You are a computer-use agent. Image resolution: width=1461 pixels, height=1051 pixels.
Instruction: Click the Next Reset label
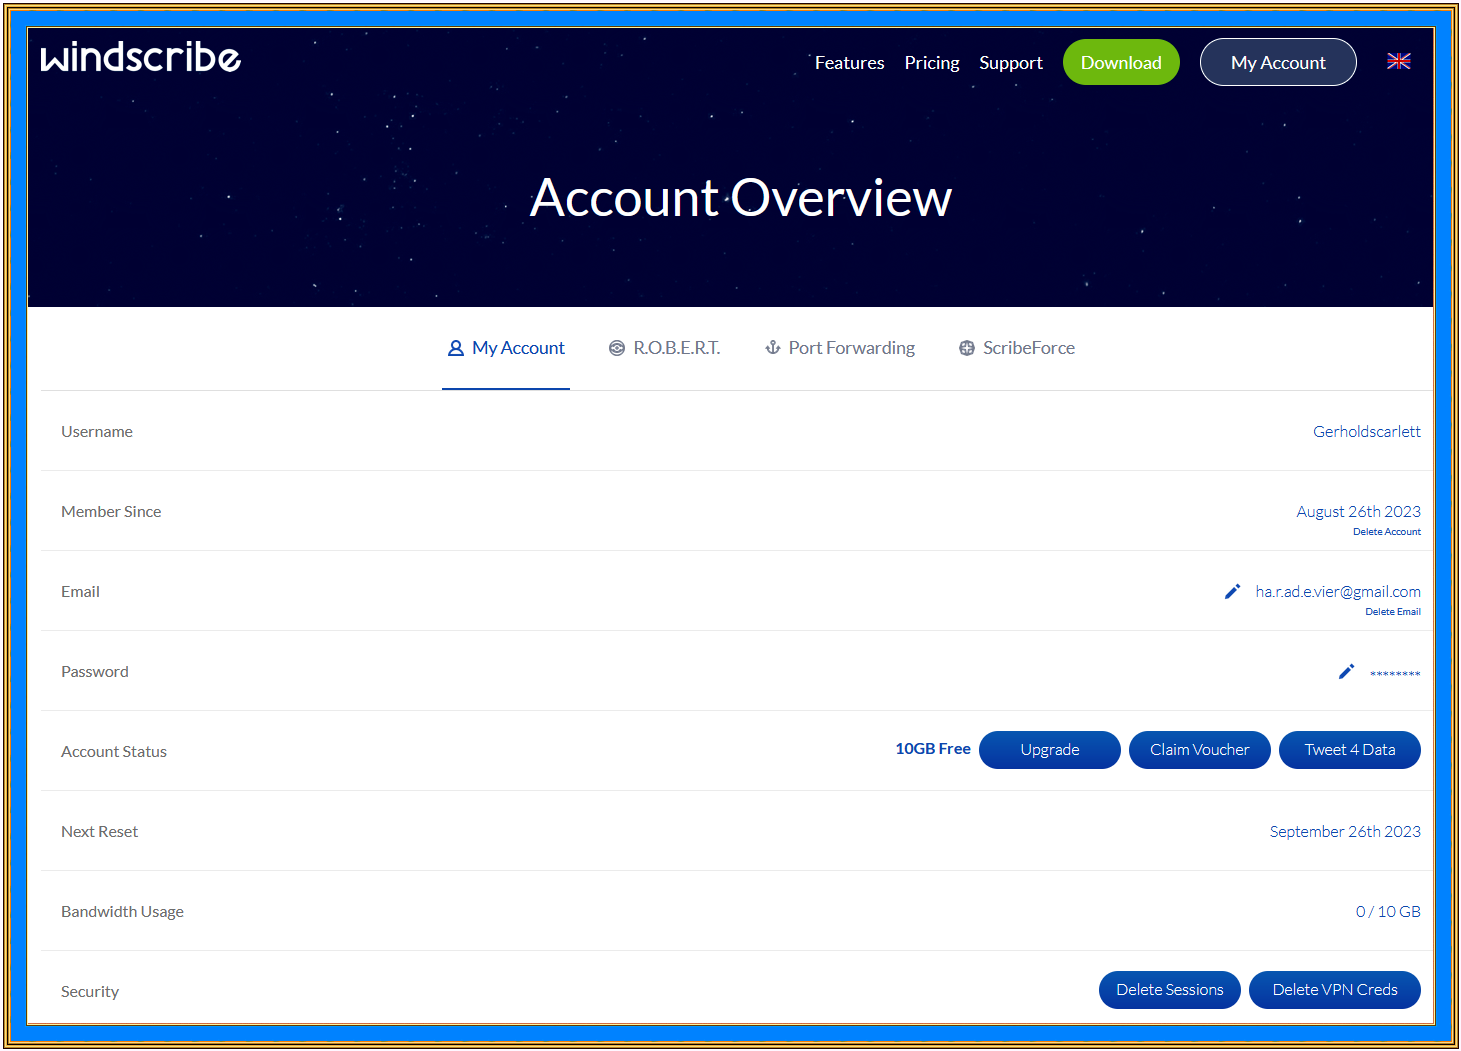[x=100, y=832]
